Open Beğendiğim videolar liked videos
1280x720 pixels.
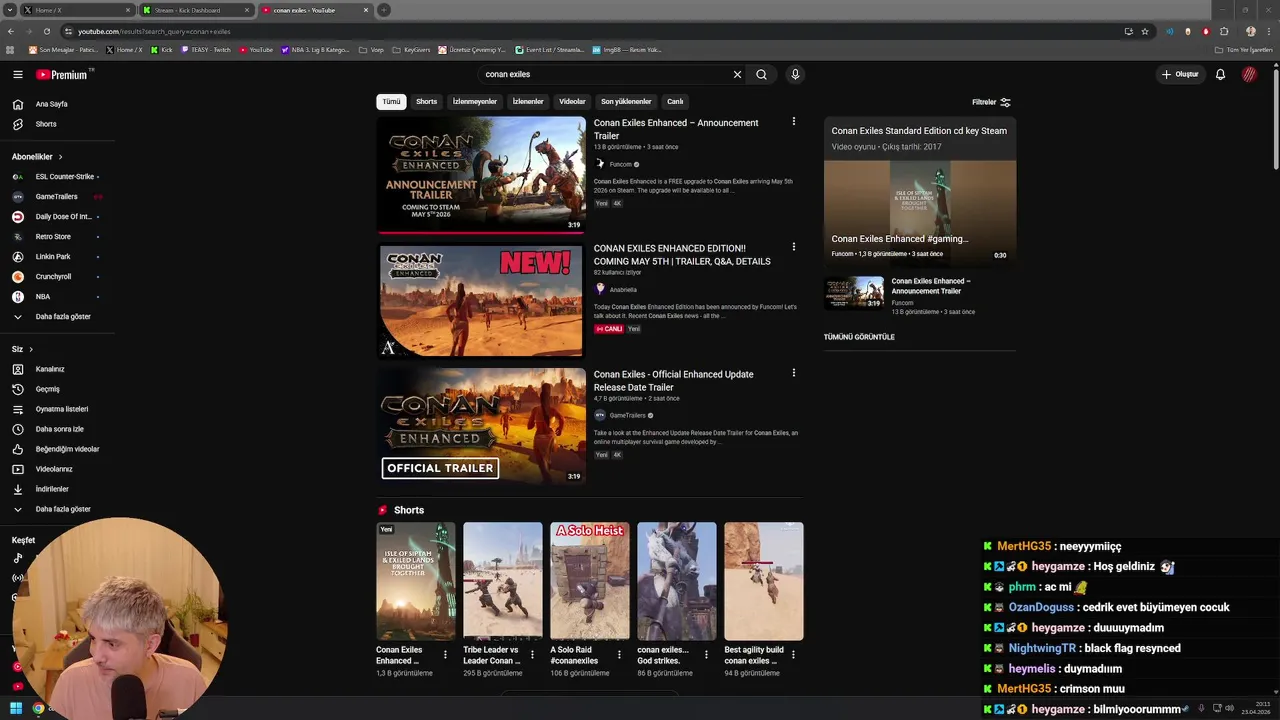click(67, 449)
